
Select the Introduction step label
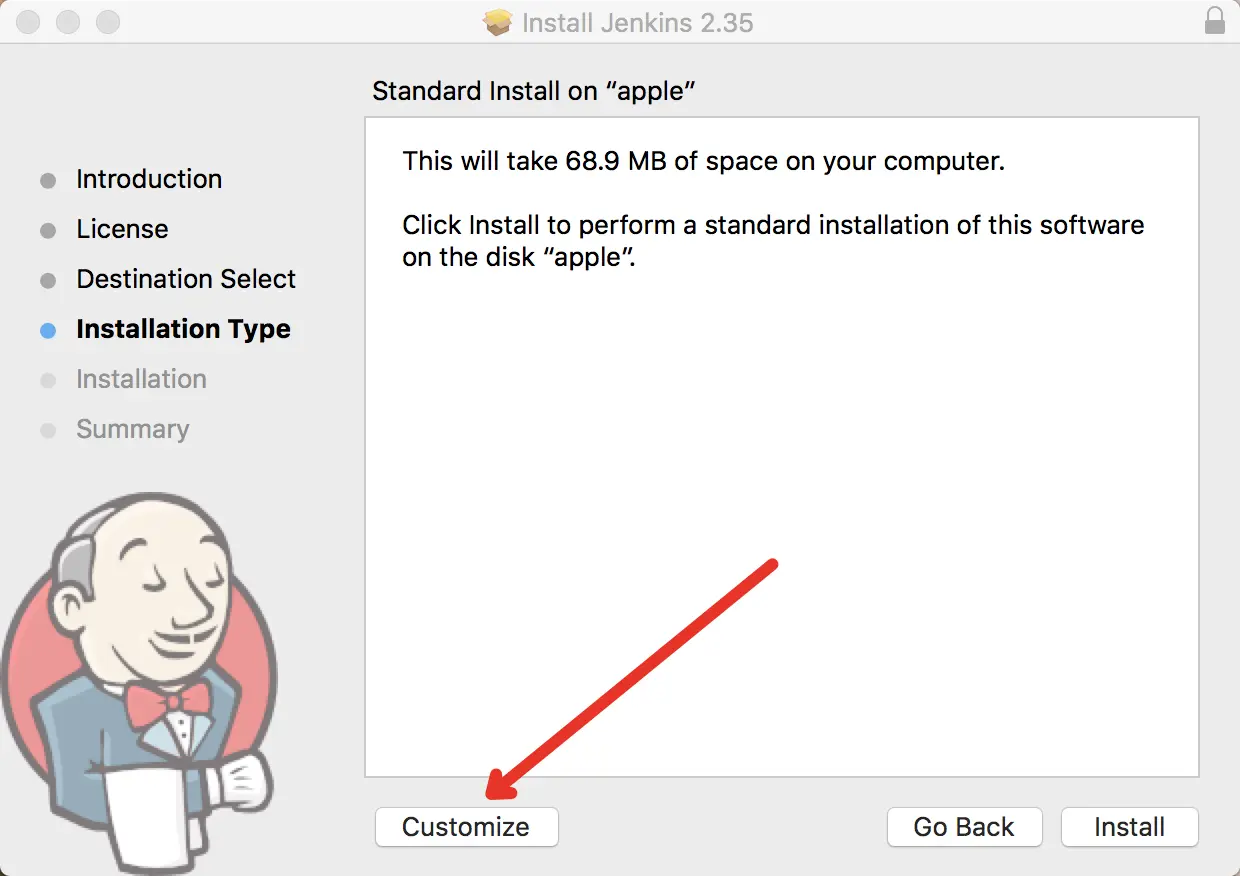[149, 179]
